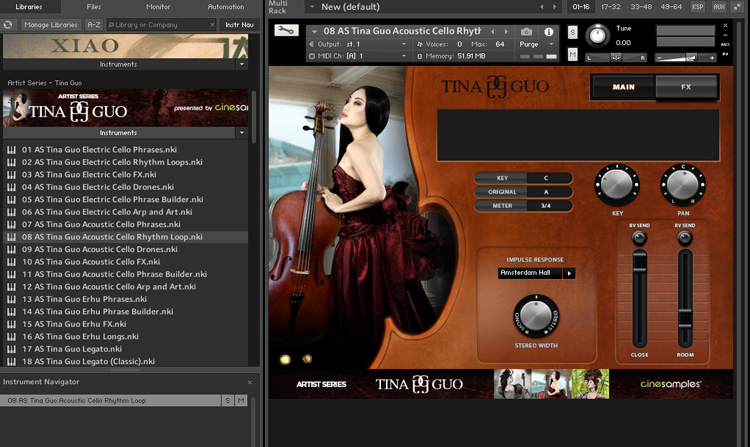Open instrument edit mode with the wrench icon
The height and width of the screenshot is (447, 750).
pos(286,31)
